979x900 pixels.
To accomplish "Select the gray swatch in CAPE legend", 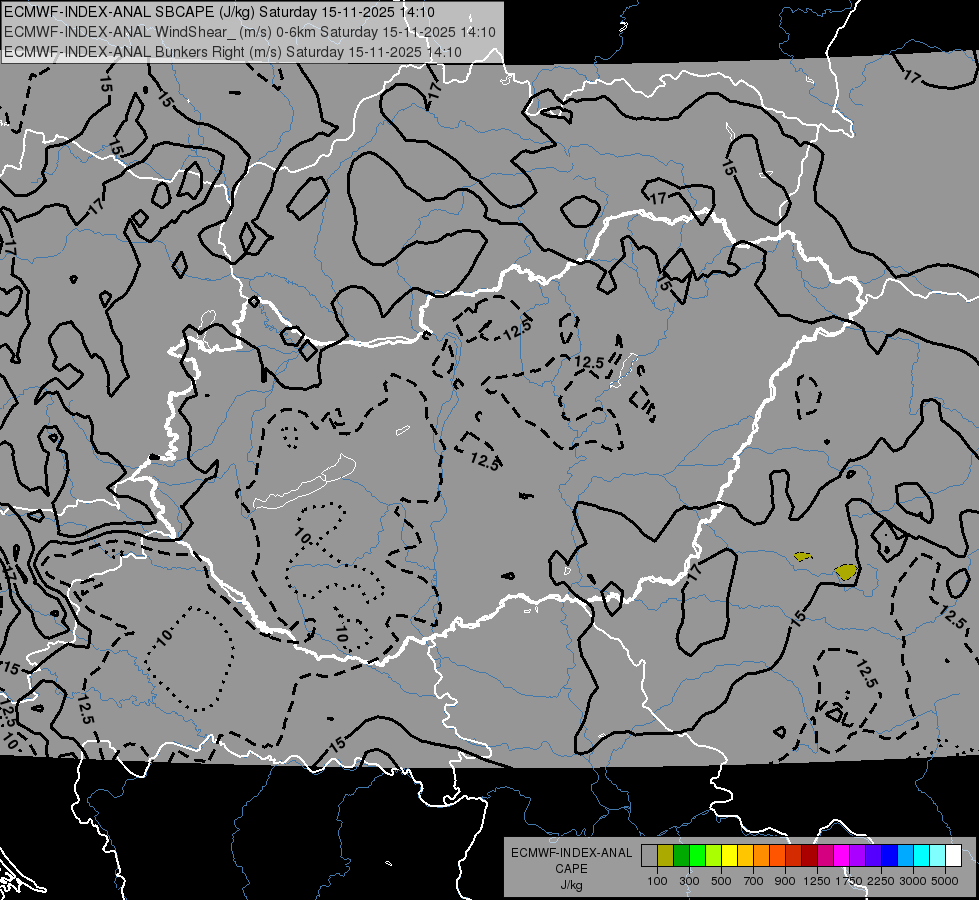I will click(x=649, y=856).
